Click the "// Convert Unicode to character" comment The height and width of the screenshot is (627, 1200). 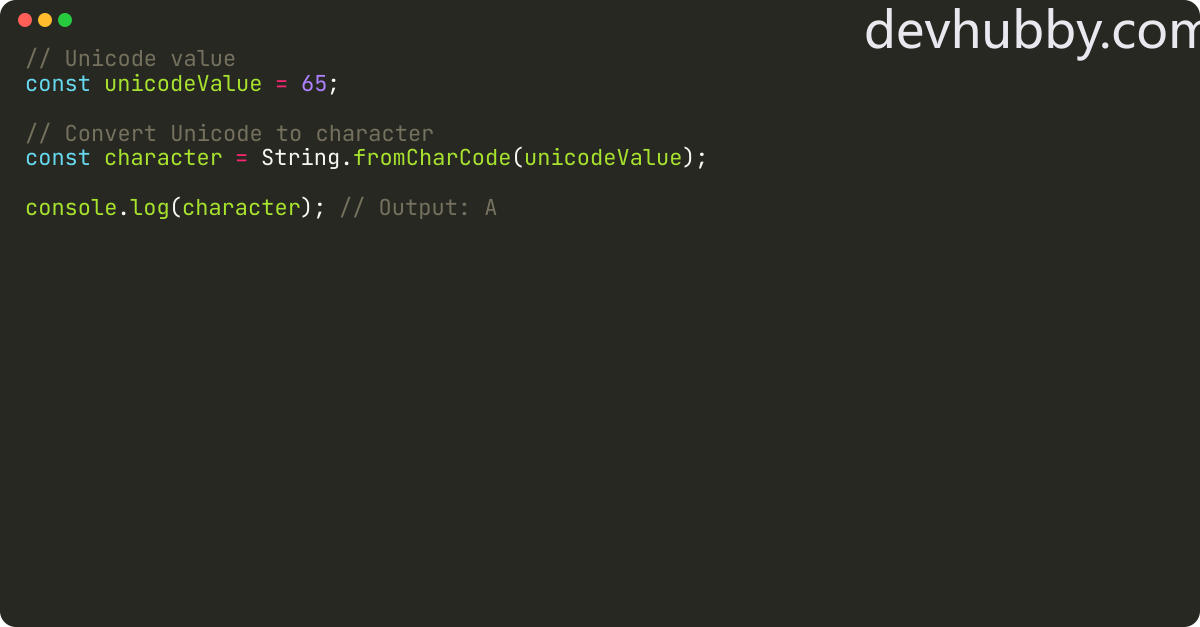tap(229, 134)
